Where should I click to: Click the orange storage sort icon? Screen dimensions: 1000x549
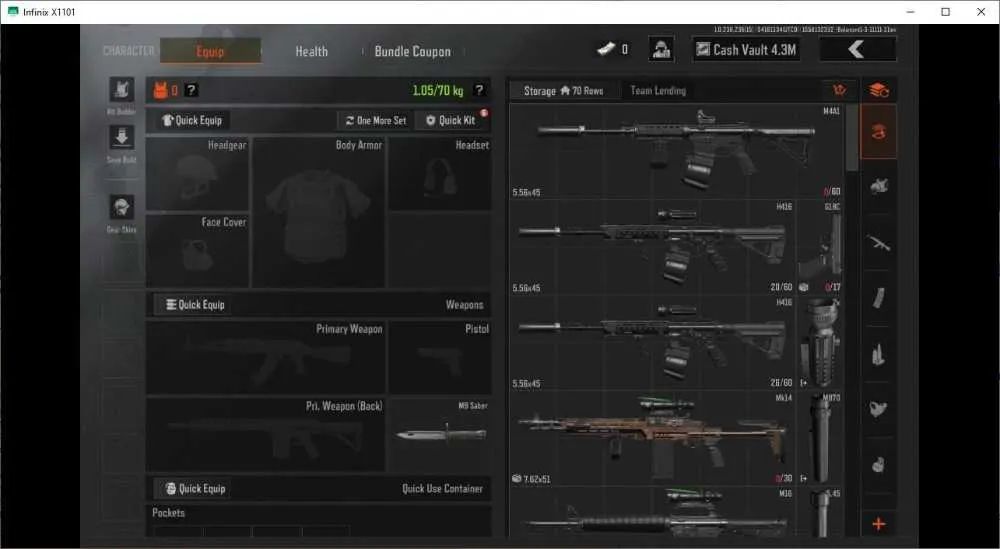[x=839, y=90]
